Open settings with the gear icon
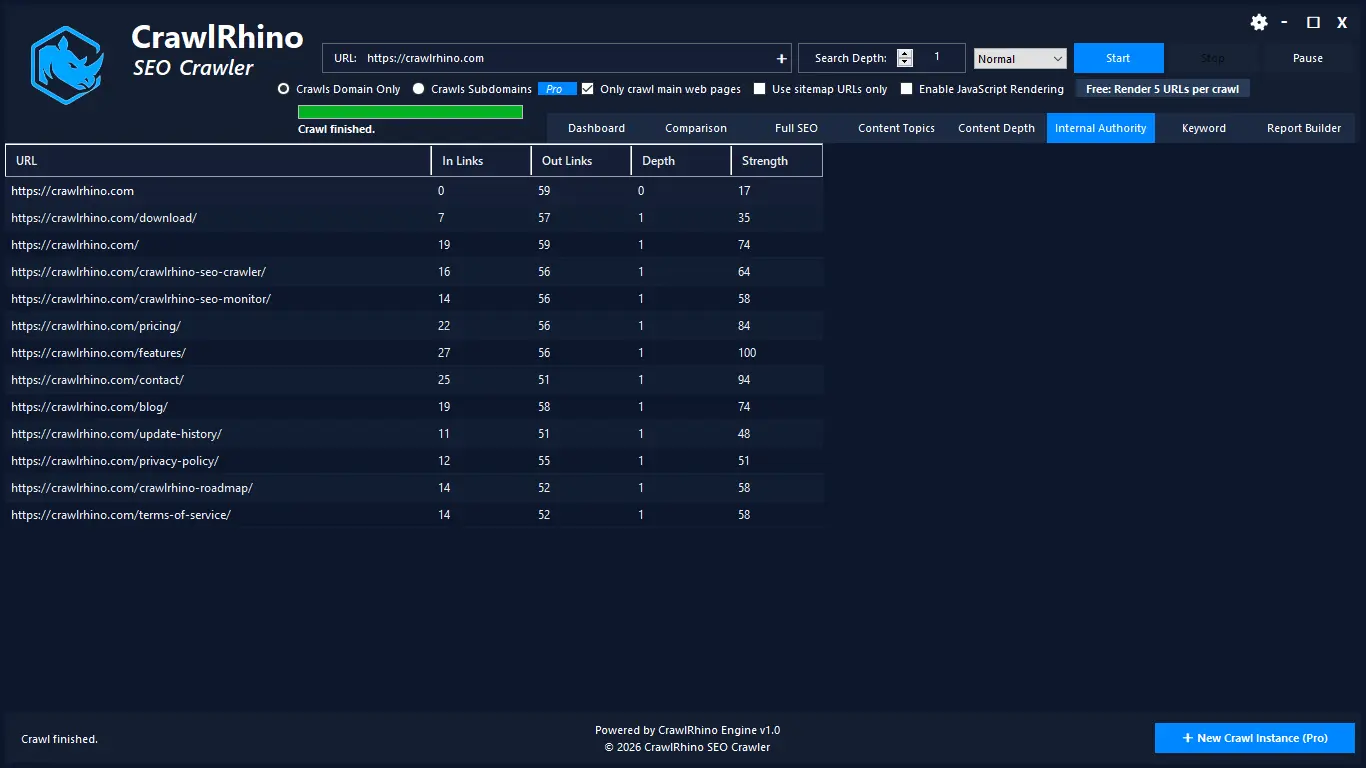The height and width of the screenshot is (768, 1366). coord(1259,22)
